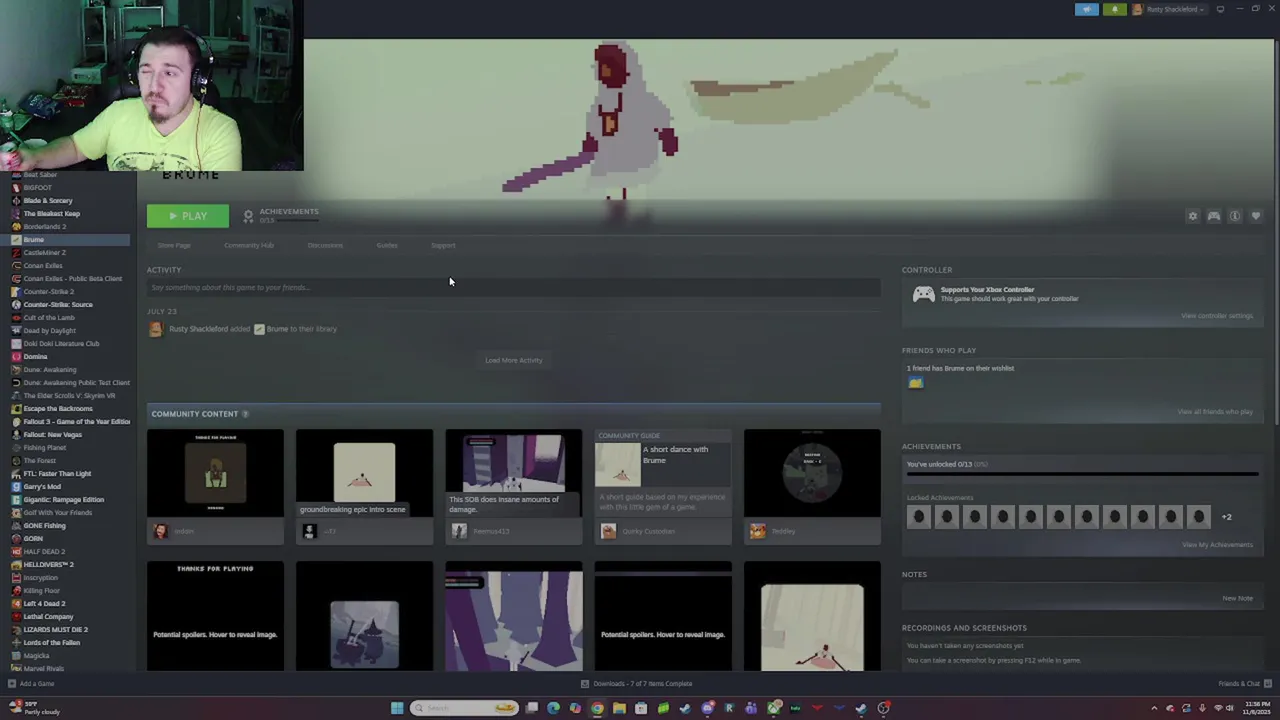1280x720 pixels.
Task: Click the New Note link
Action: tap(1237, 598)
